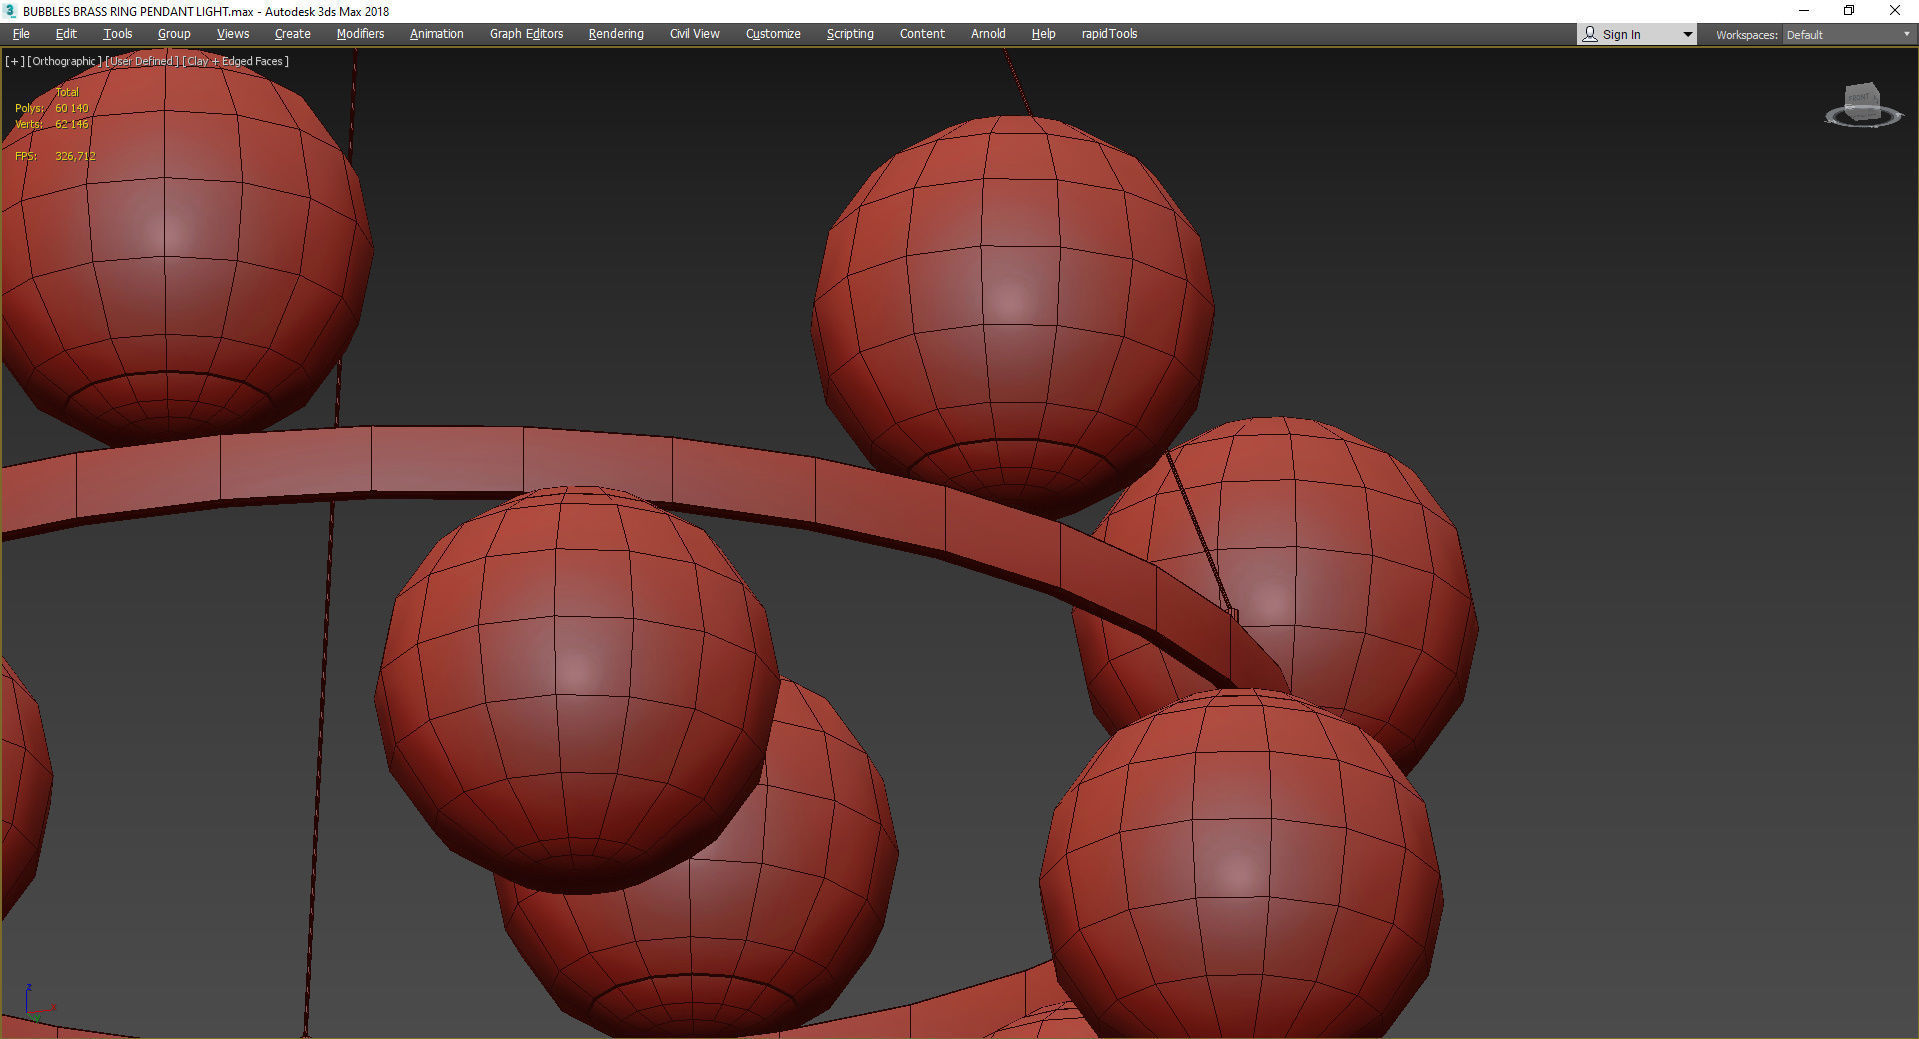The image size is (1919, 1039).
Task: Open the Views menu
Action: tap(233, 34)
